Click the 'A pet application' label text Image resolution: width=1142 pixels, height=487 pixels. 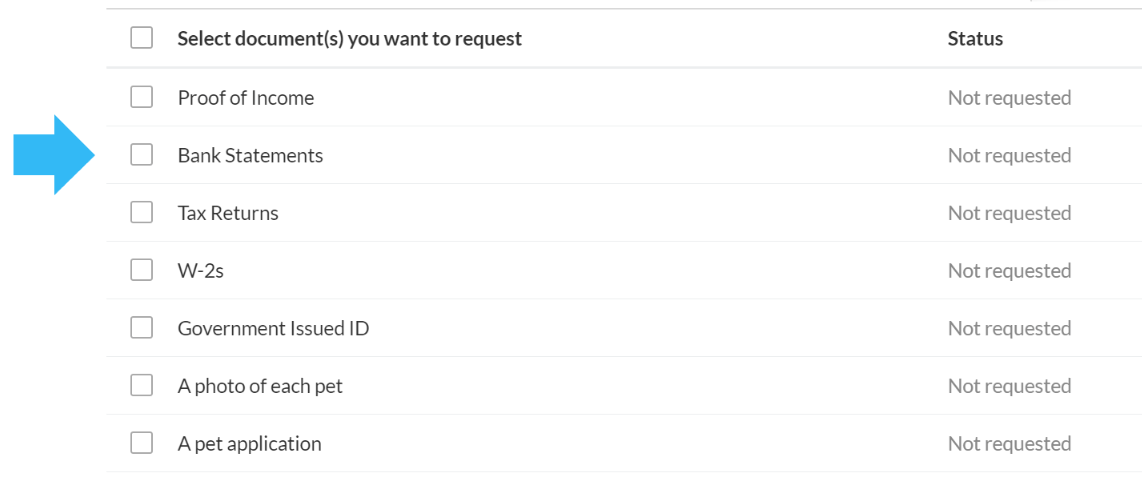pos(249,444)
